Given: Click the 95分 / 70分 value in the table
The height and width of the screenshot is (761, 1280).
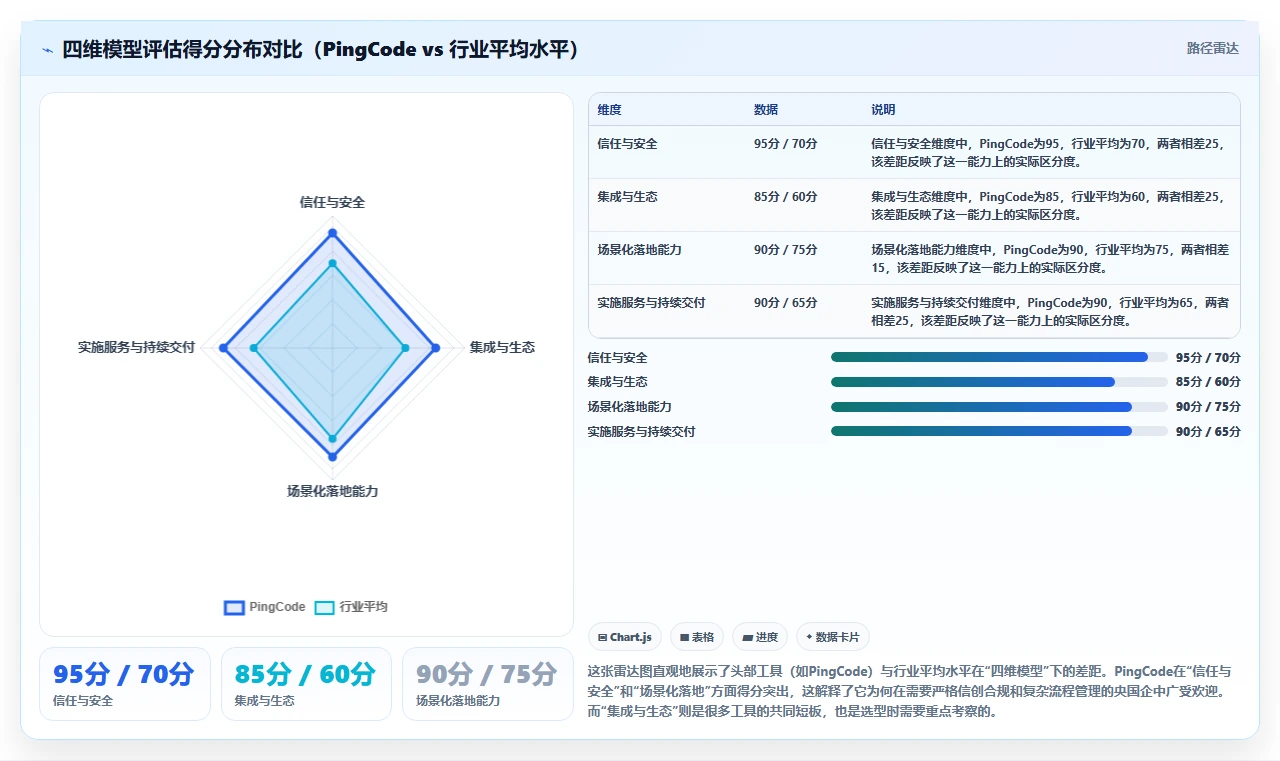Looking at the screenshot, I should pos(785,144).
